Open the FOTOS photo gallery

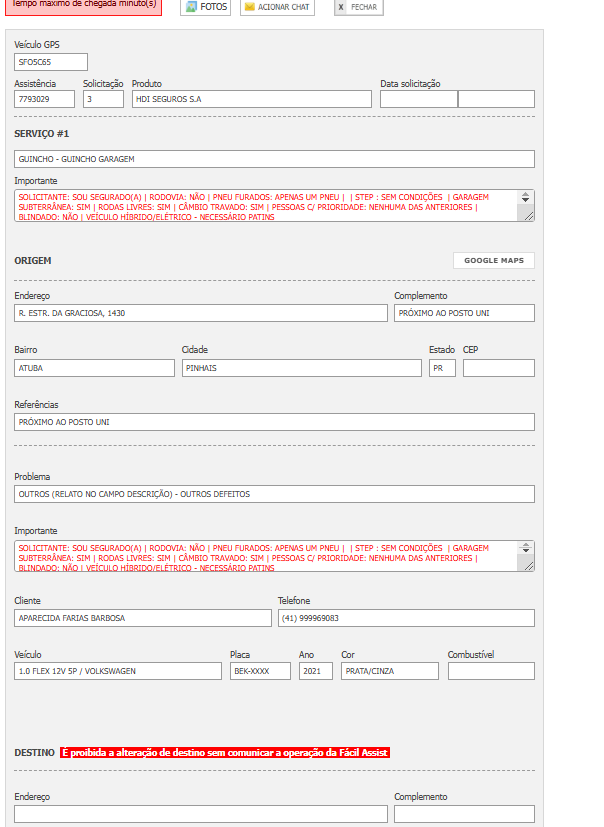(206, 7)
